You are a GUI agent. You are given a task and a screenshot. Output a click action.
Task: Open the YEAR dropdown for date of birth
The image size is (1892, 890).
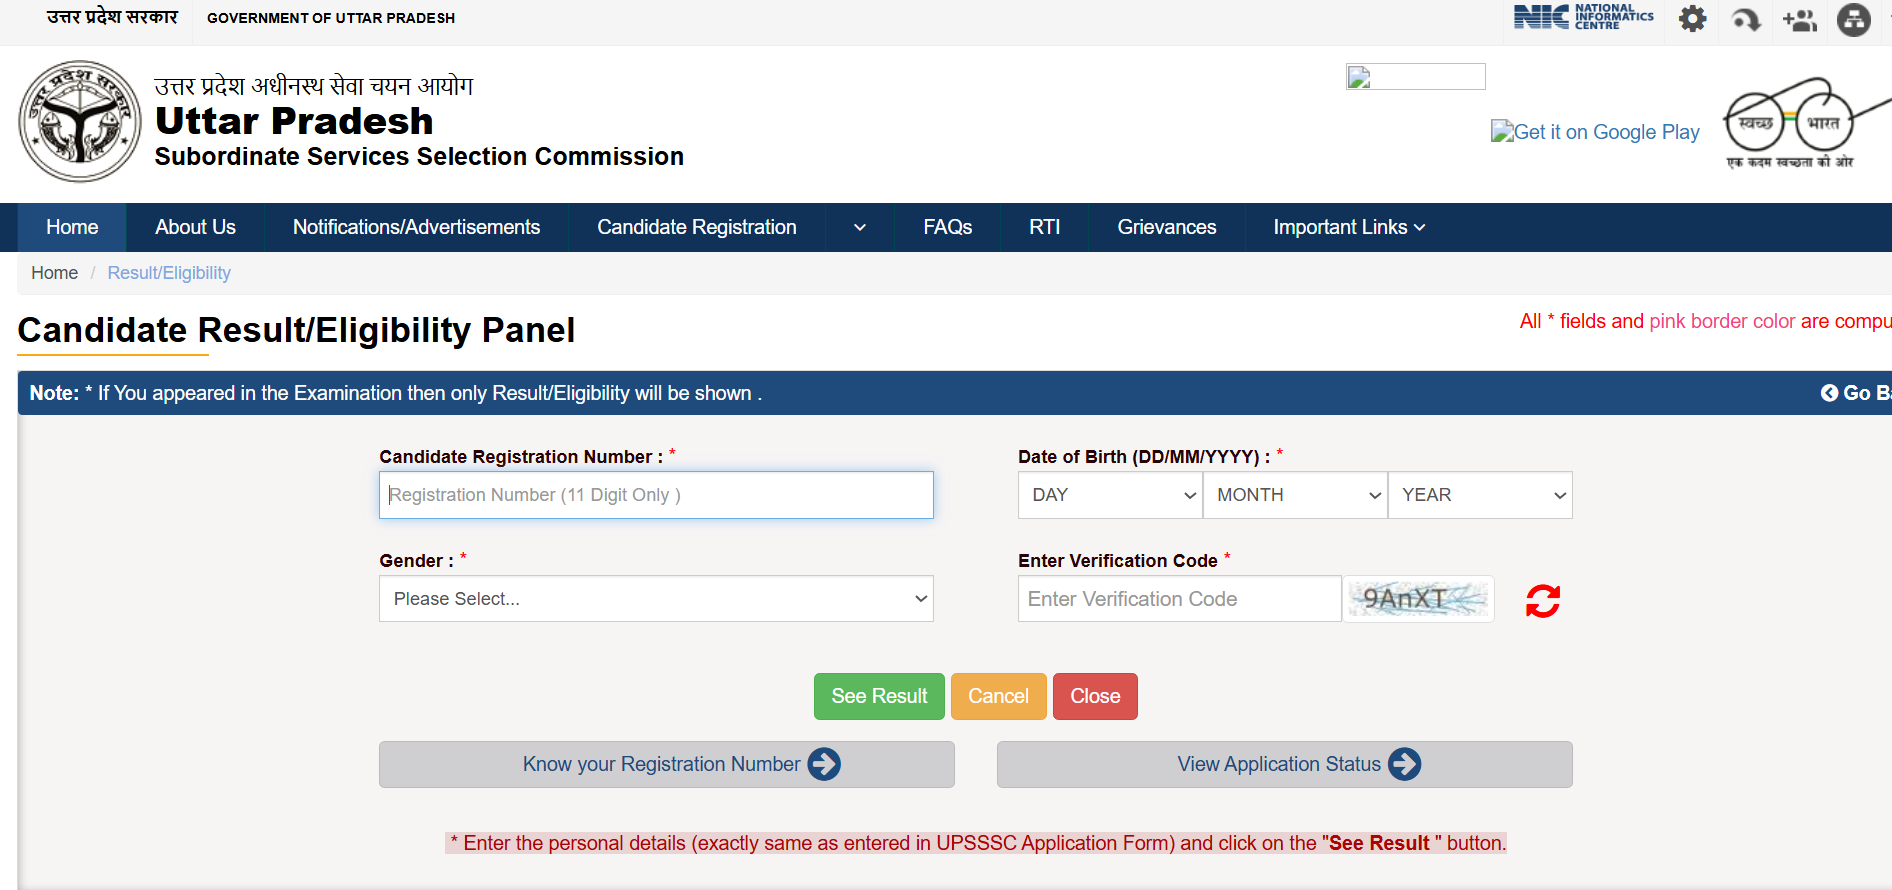point(1480,495)
